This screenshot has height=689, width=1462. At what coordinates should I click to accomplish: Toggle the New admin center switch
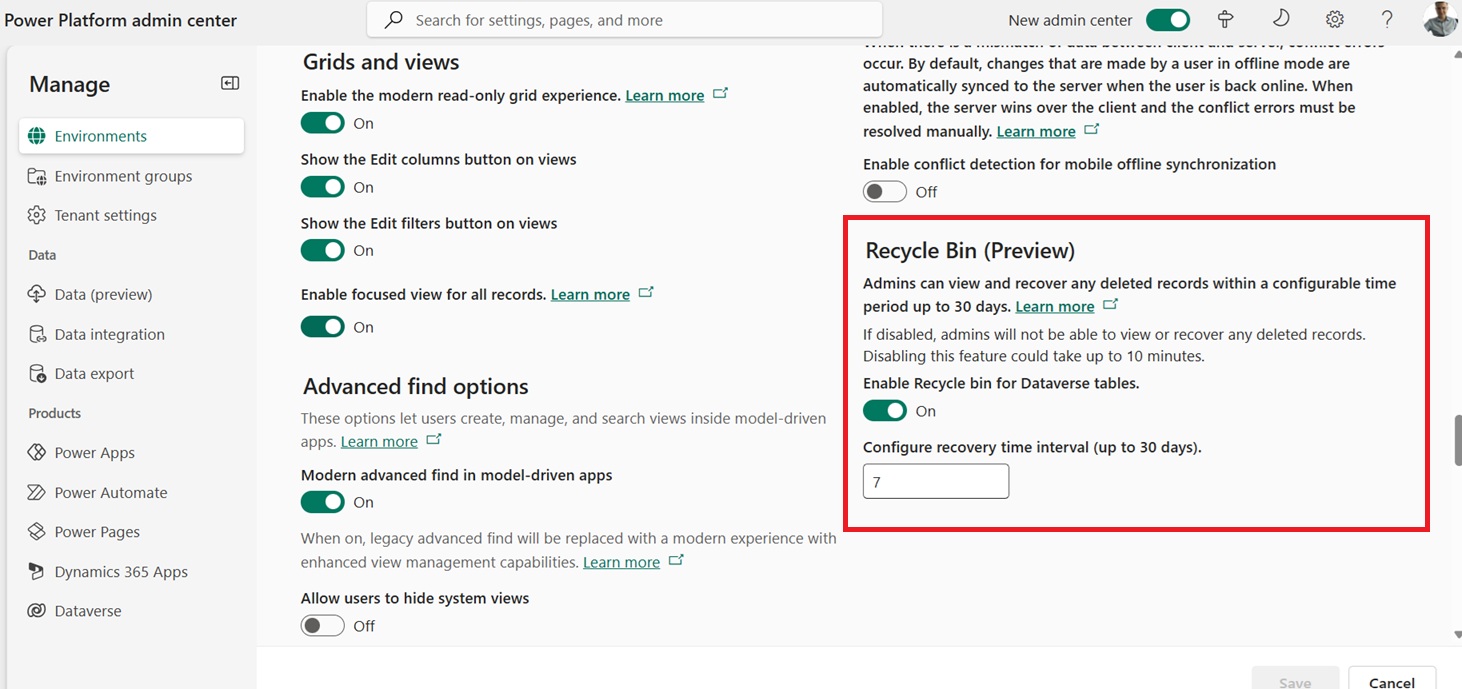click(x=1167, y=20)
